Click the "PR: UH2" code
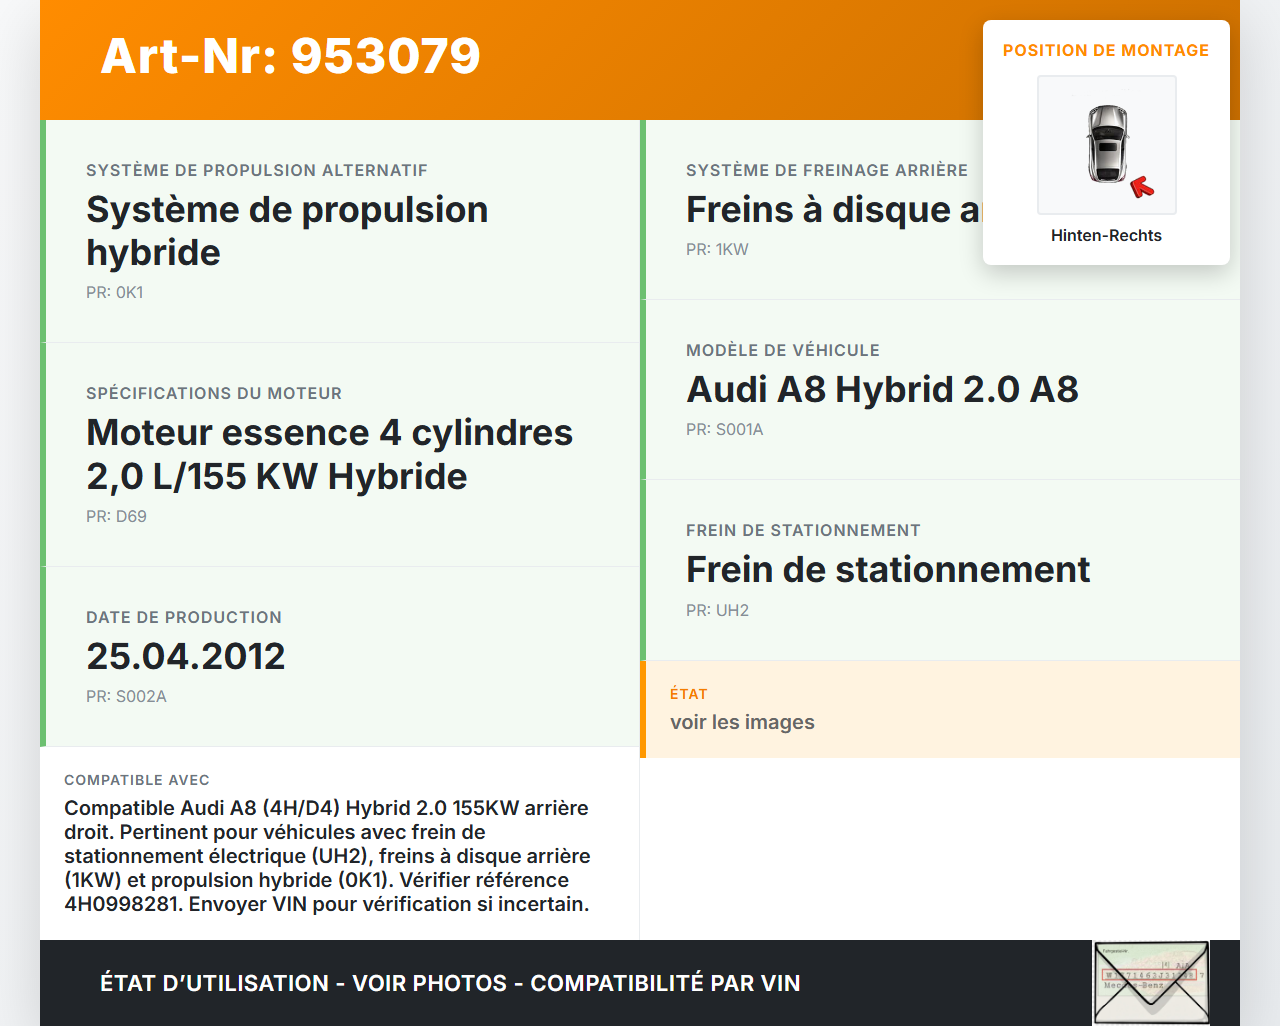 click(717, 610)
